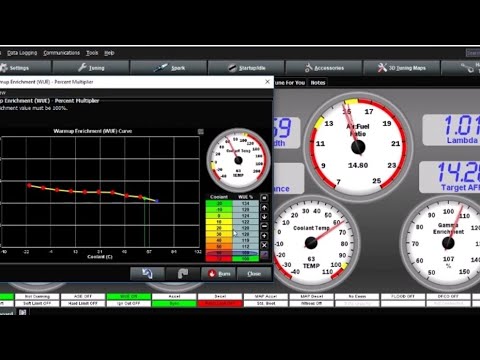Click the green Sync indicator
Viewport: 480px width, 360px height.
(x=174, y=304)
